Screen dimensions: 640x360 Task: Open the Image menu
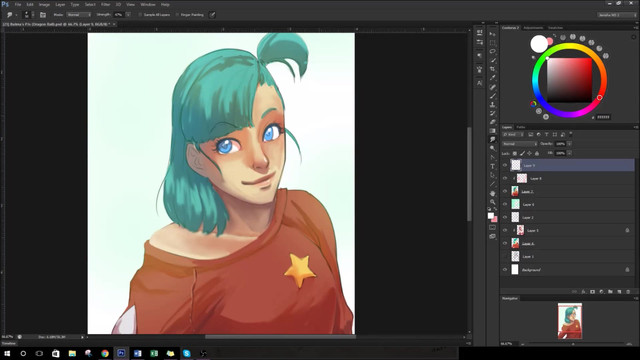[44, 4]
